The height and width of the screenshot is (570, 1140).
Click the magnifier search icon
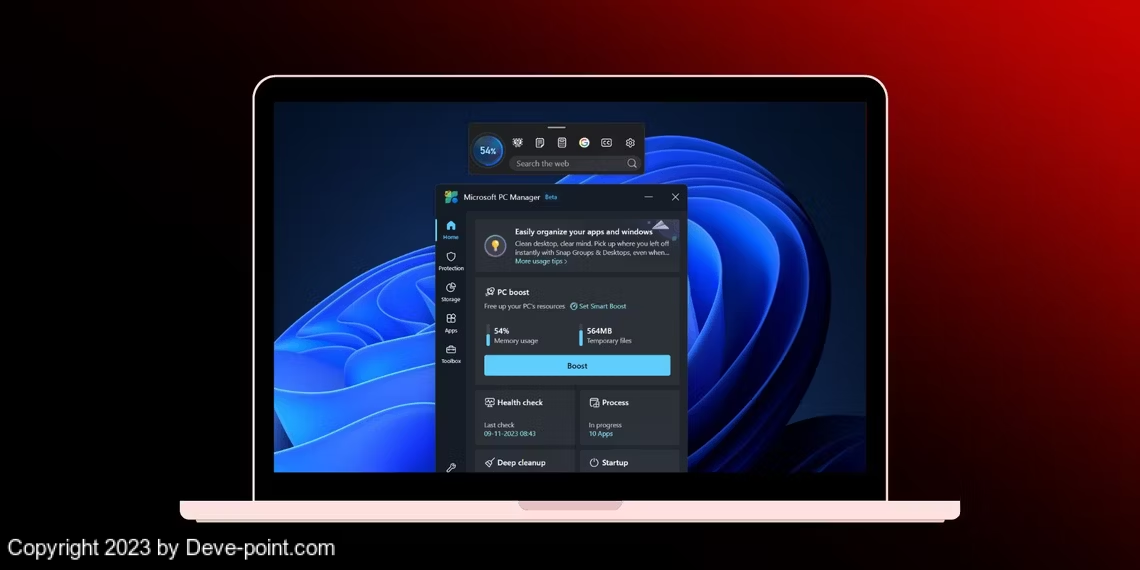[x=632, y=164]
